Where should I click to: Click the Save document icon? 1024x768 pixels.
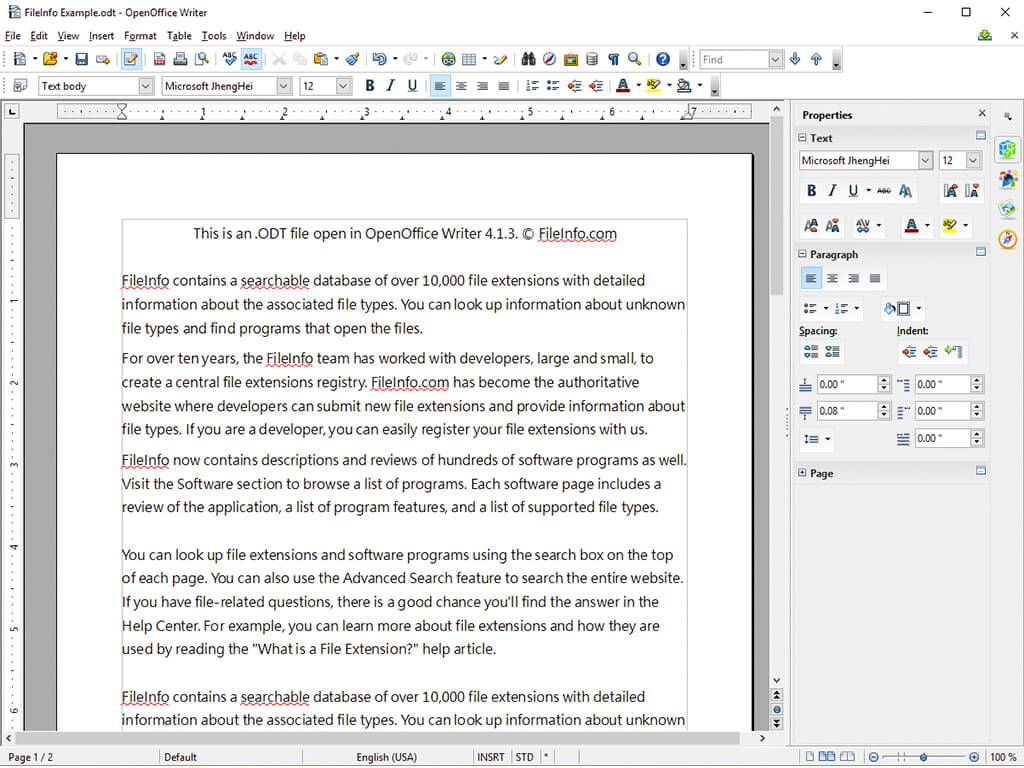[x=82, y=60]
